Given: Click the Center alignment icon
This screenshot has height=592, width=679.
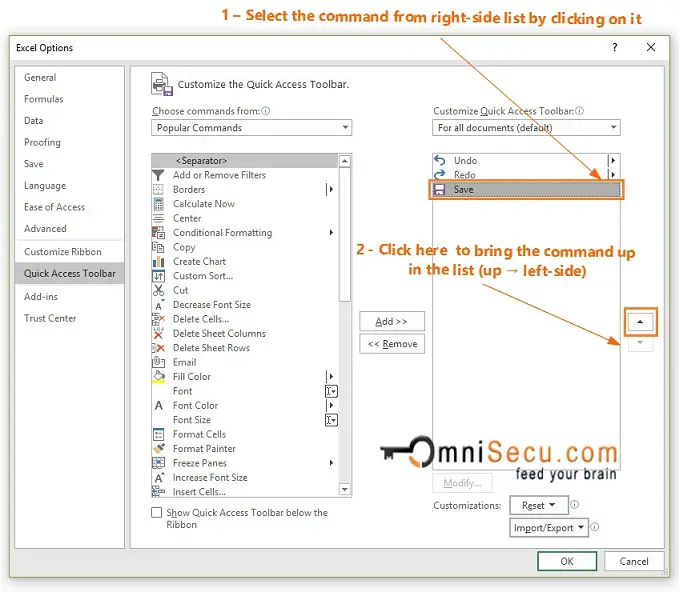Looking at the screenshot, I should pyautogui.click(x=158, y=218).
